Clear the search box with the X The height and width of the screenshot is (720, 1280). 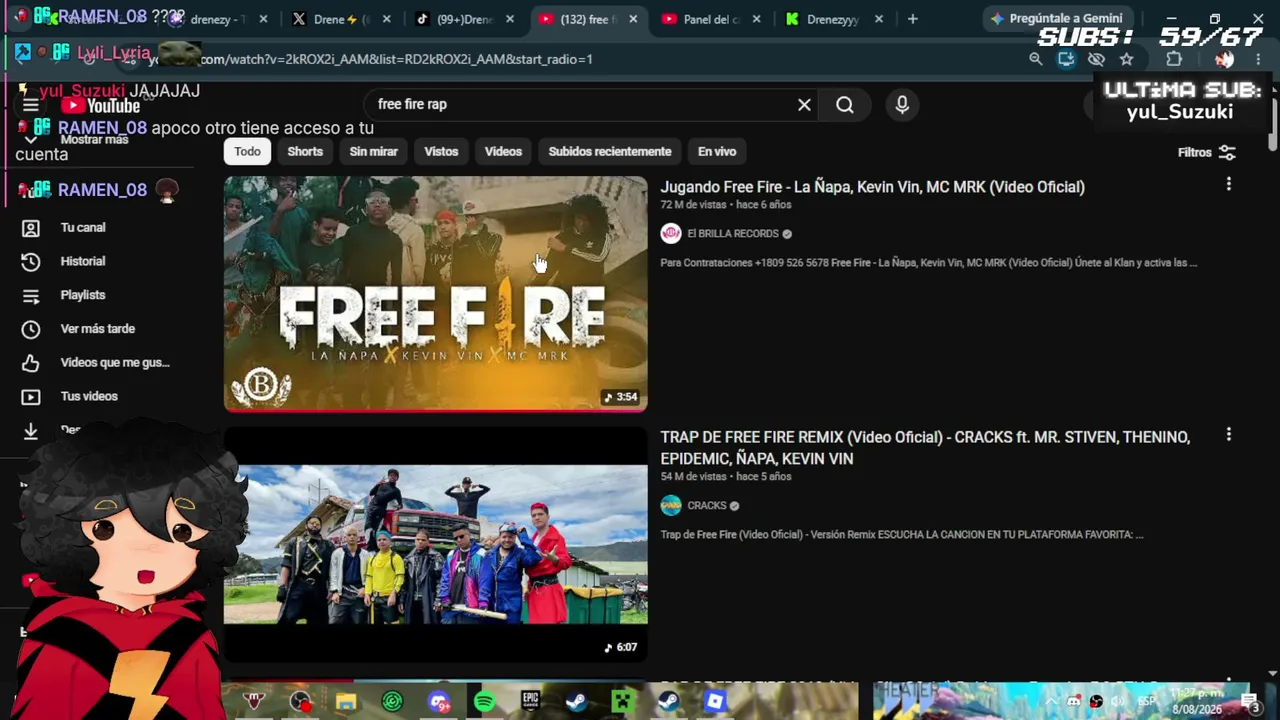(x=804, y=104)
